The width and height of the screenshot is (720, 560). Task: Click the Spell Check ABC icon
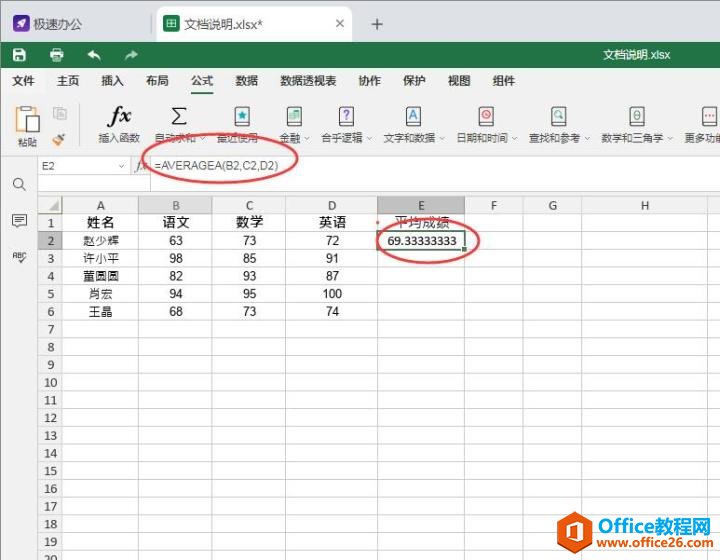tap(19, 257)
